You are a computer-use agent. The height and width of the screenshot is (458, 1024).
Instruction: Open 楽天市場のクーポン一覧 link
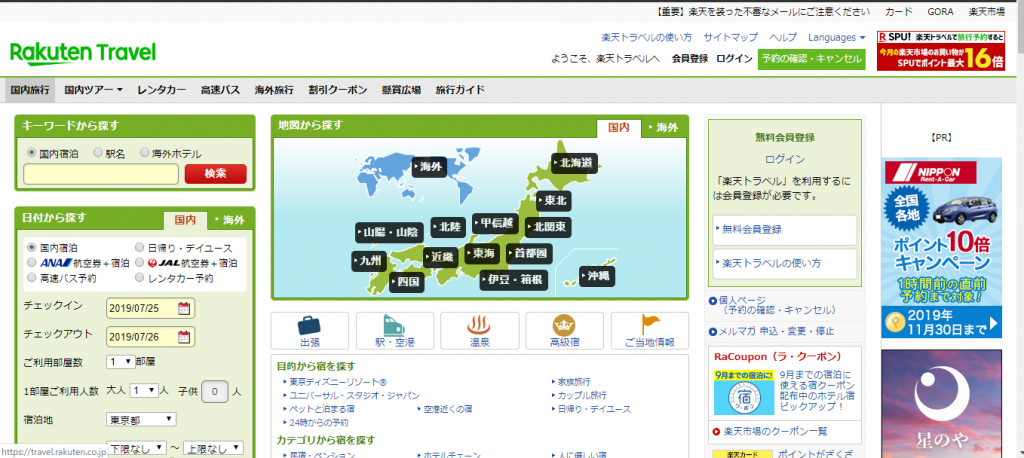point(775,431)
